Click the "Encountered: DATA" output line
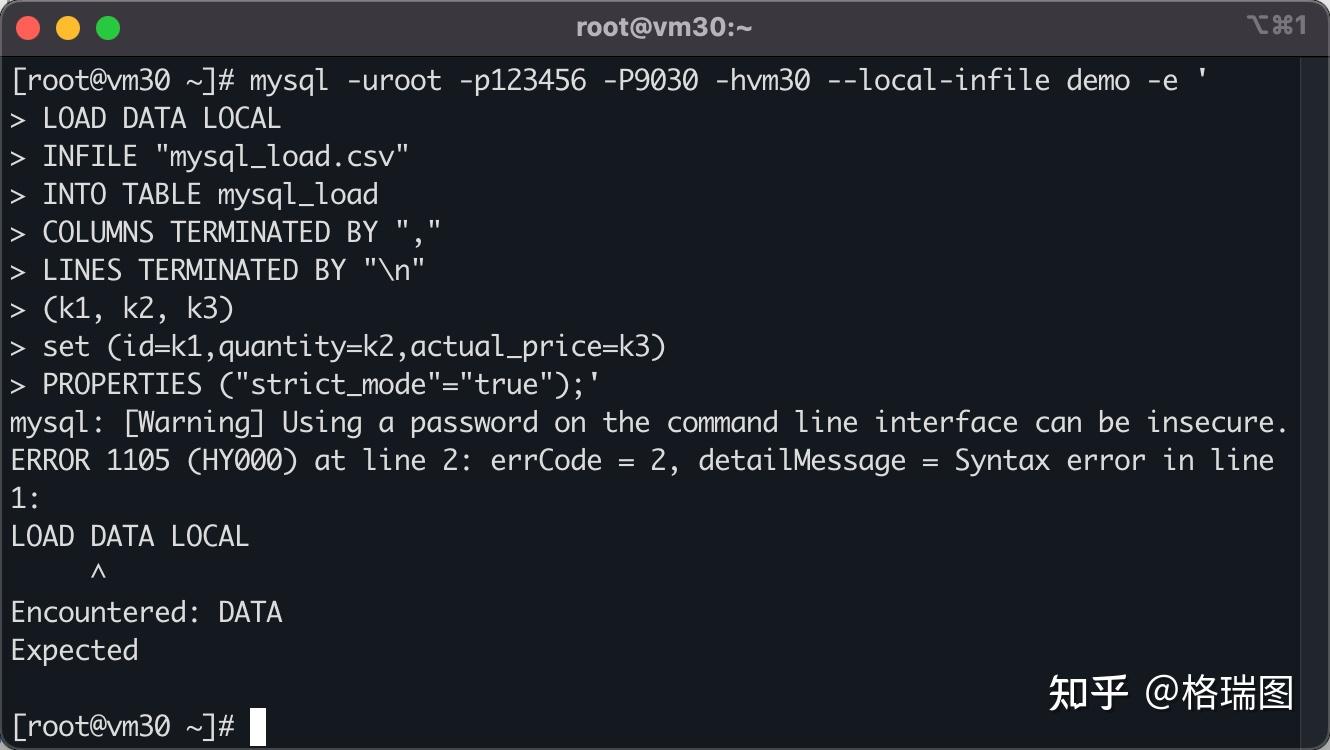Viewport: 1330px width, 750px height. [147, 612]
